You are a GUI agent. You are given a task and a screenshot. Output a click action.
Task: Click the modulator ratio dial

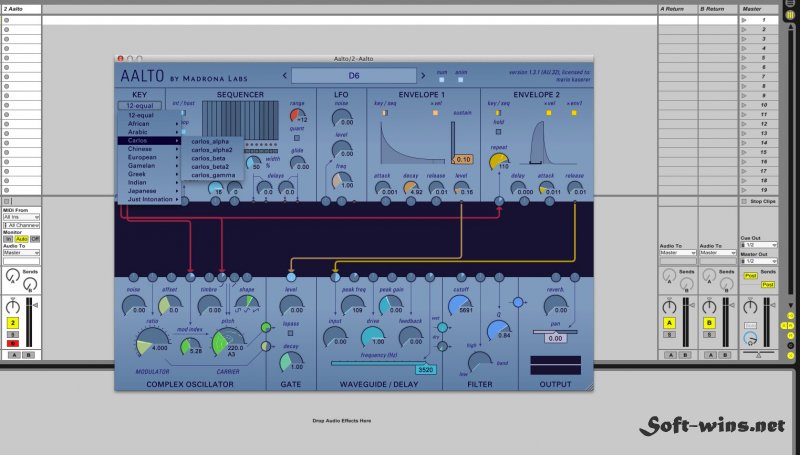point(152,341)
